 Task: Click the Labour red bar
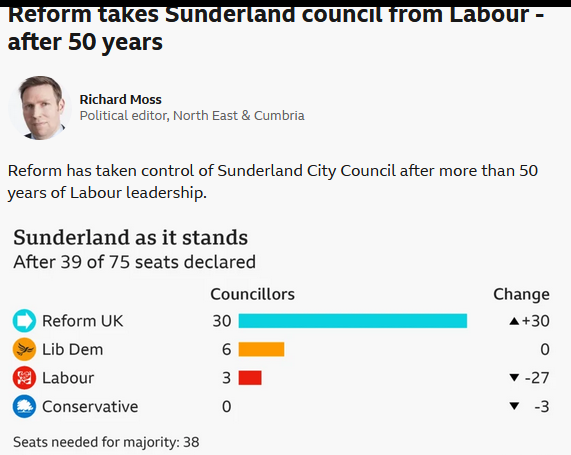250,378
